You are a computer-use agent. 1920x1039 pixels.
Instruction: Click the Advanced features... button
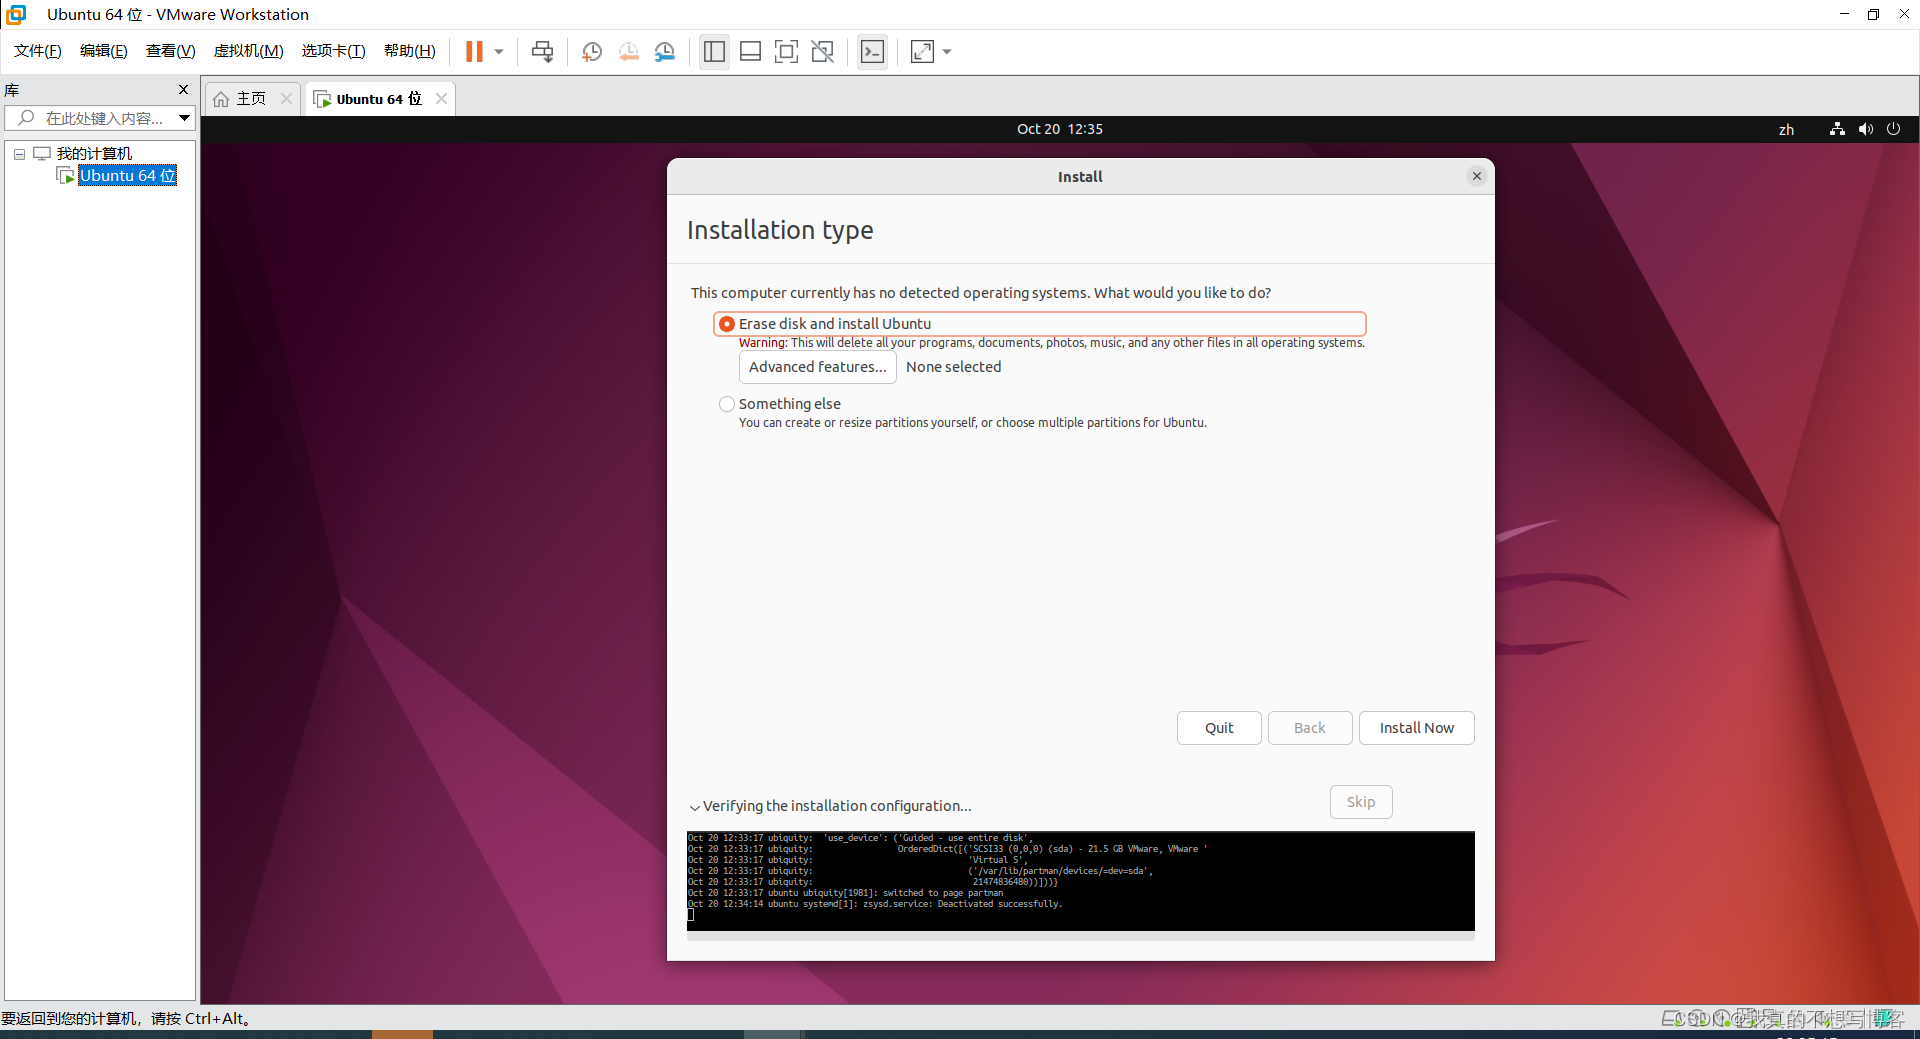click(817, 367)
